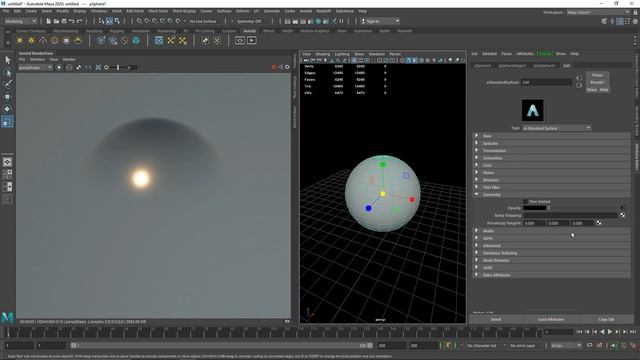Image resolution: width=640 pixels, height=360 pixels.
Task: Open the Modeling menu set dropdown
Action: pos(20,21)
